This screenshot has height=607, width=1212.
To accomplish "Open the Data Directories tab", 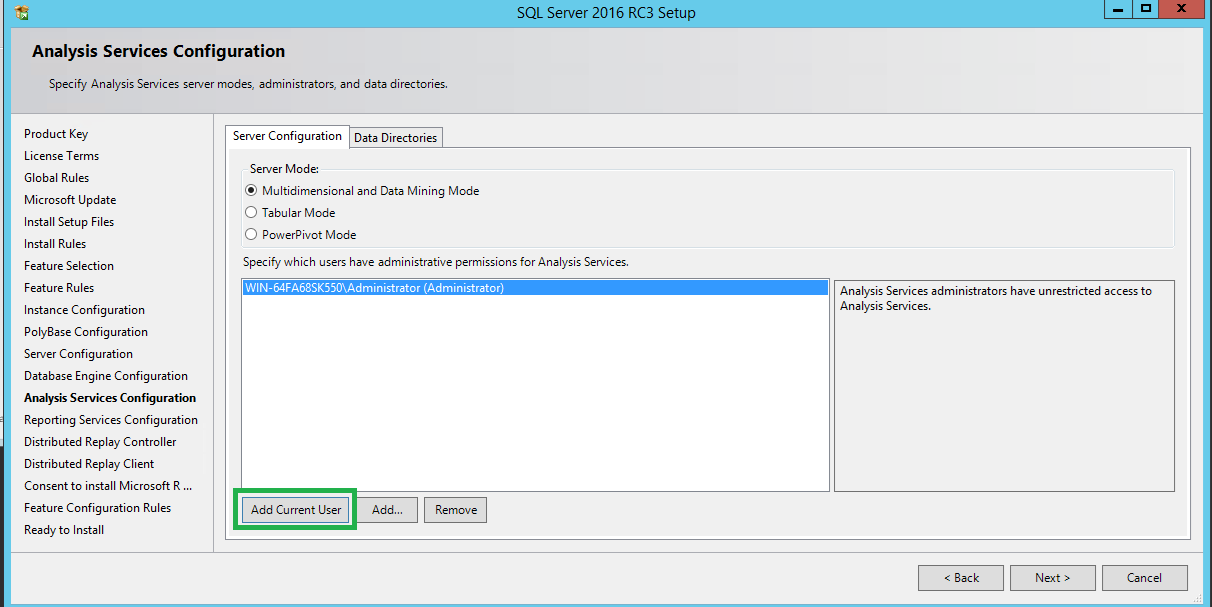I will pyautogui.click(x=396, y=138).
